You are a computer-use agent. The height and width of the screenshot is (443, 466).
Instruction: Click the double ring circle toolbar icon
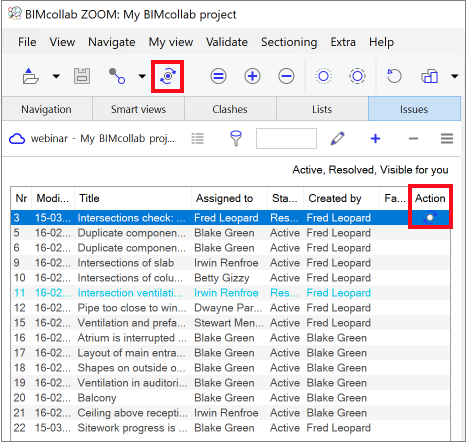357,76
